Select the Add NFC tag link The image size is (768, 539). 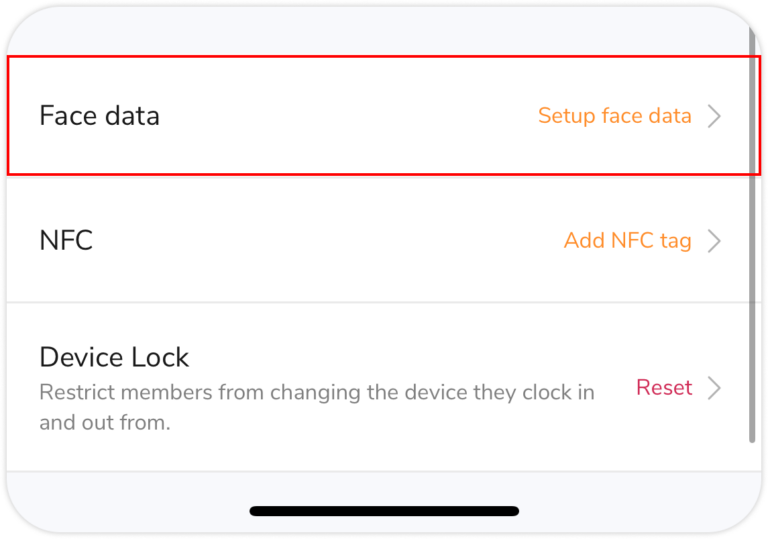[x=627, y=241]
